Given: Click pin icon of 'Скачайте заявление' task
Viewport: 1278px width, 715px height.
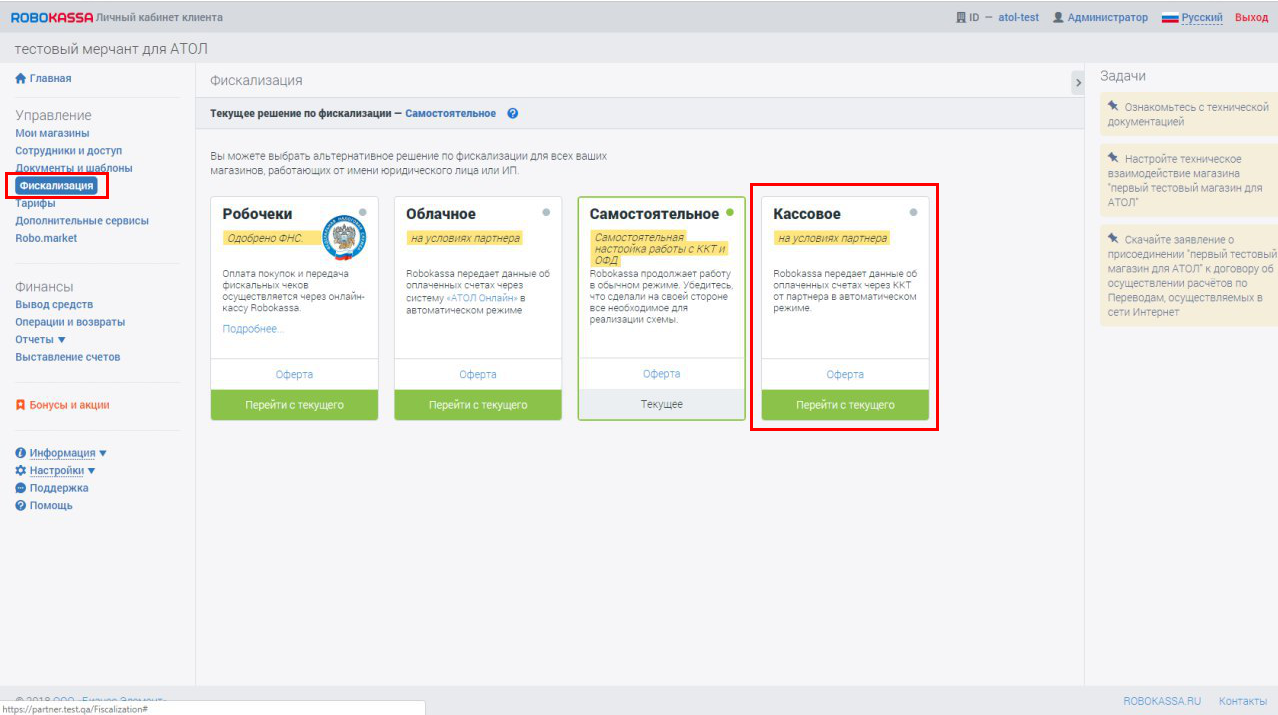Looking at the screenshot, I should click(x=1114, y=238).
